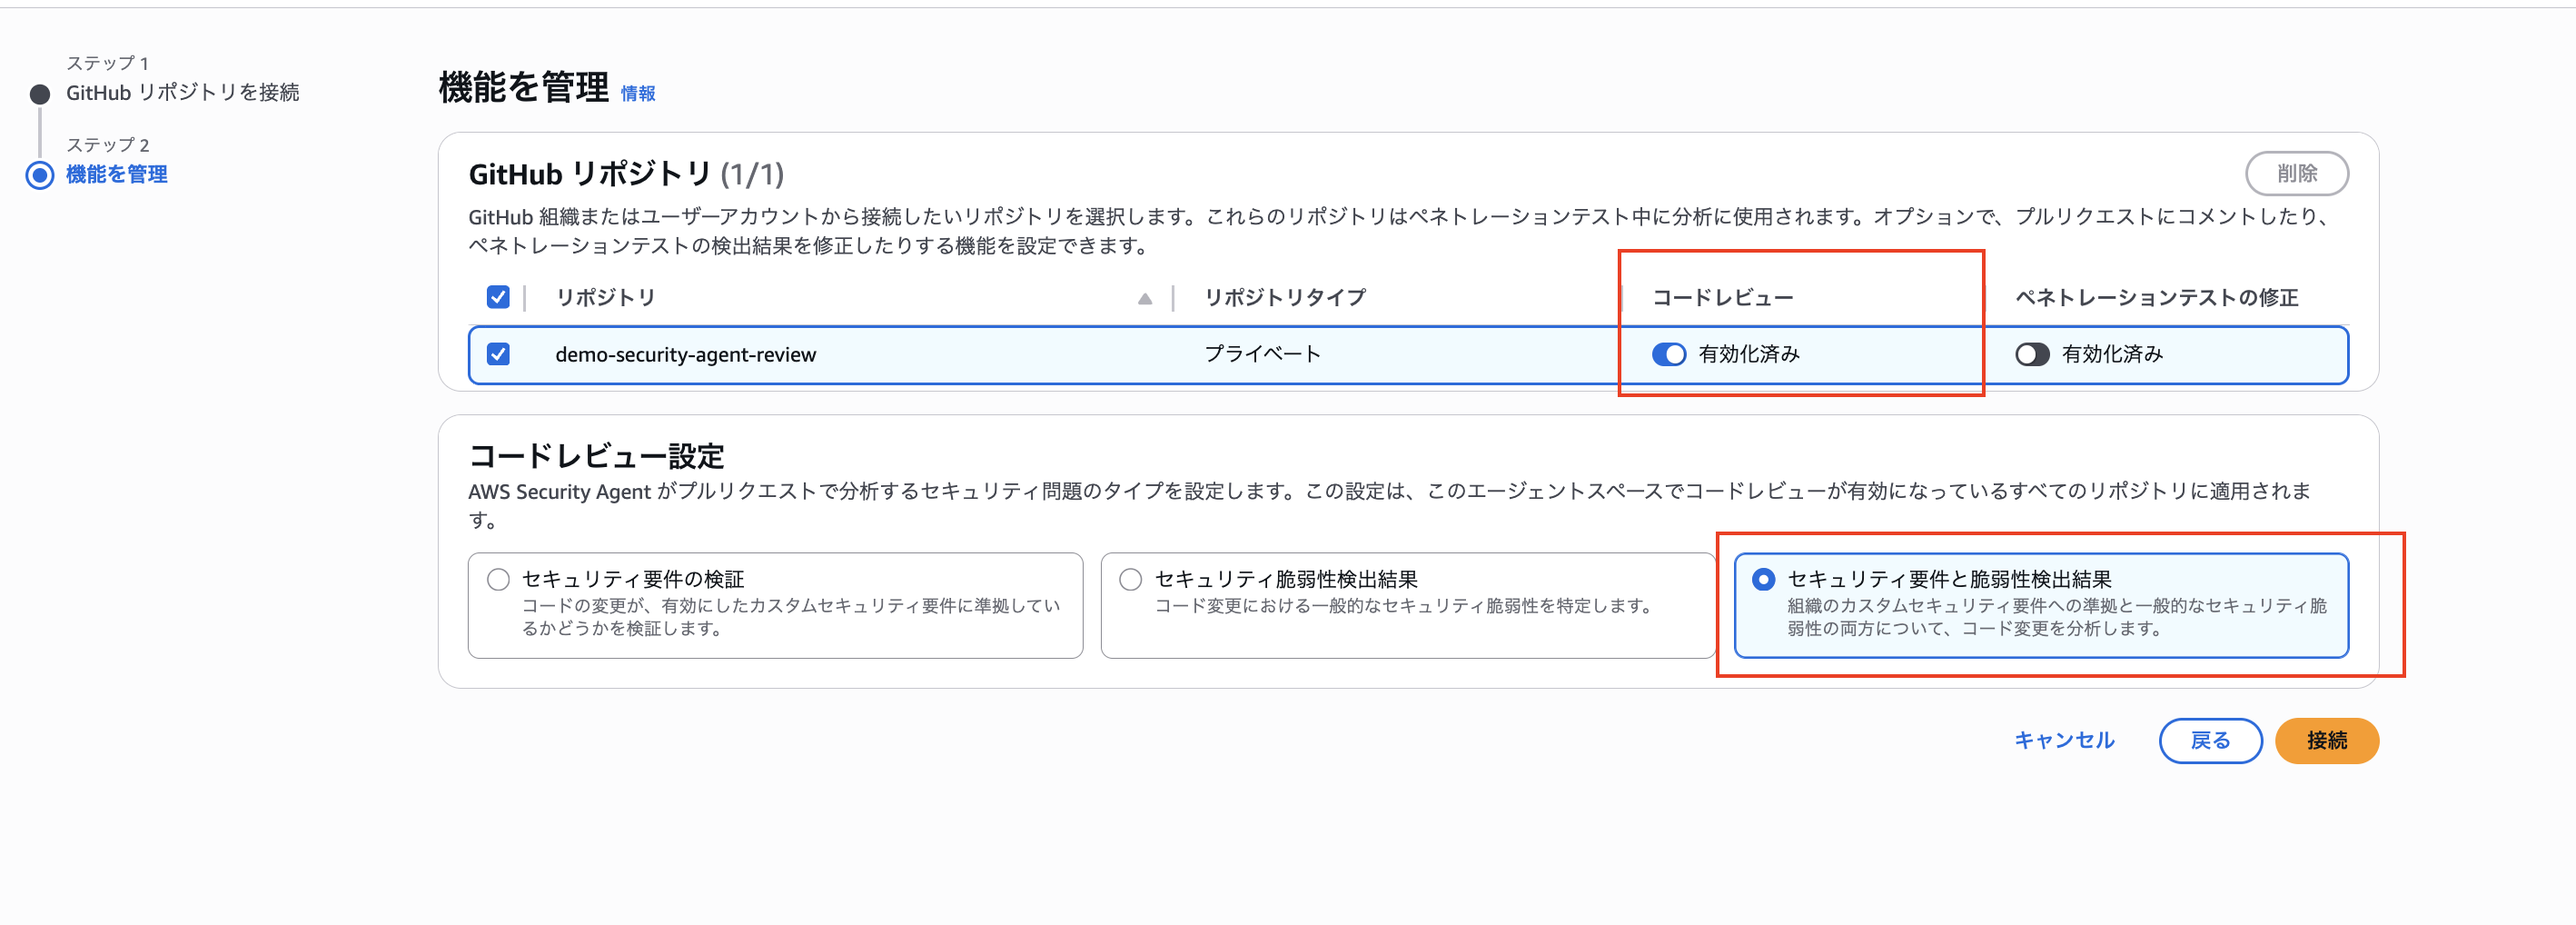Click the ステップ2 機能を管理 step label
Screen dimensions: 2576x925
point(116,174)
